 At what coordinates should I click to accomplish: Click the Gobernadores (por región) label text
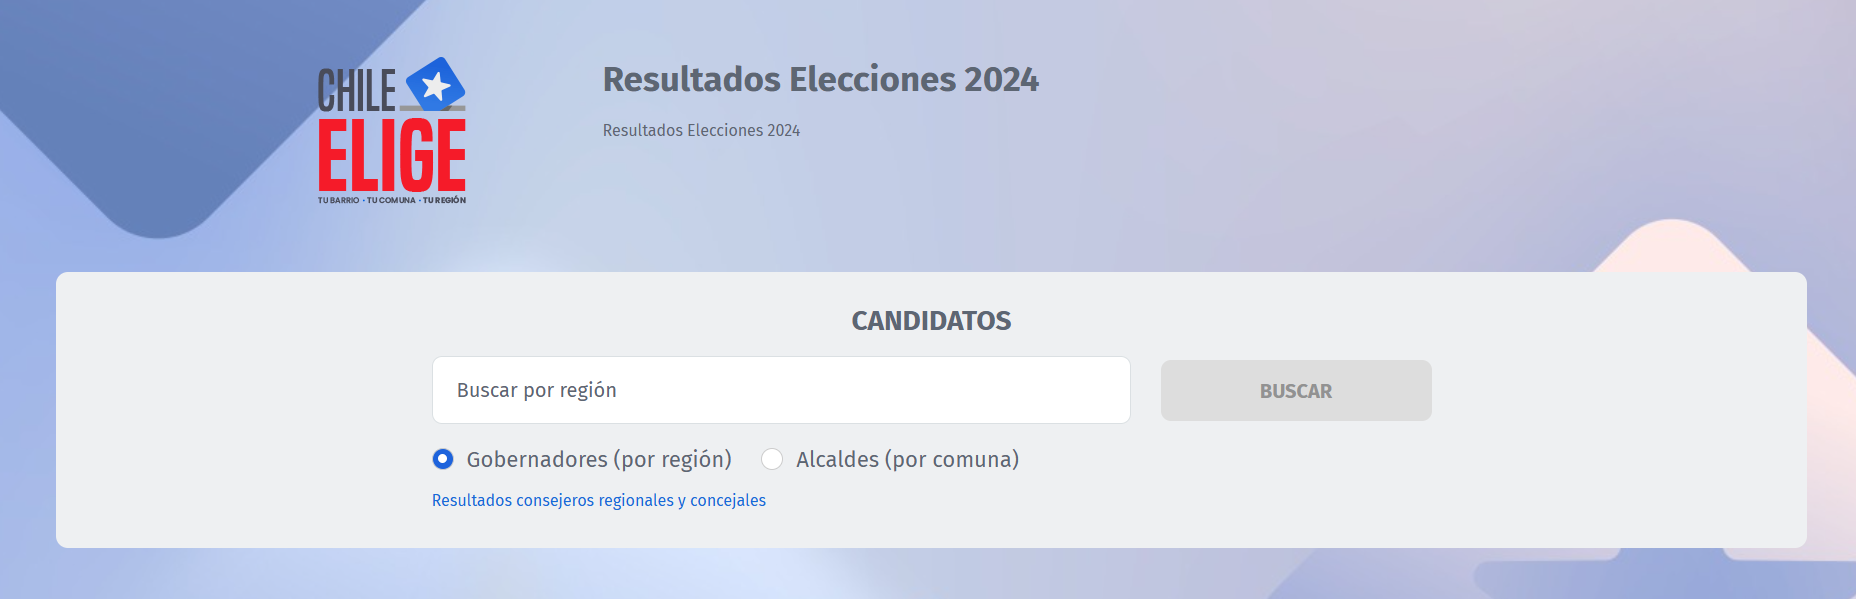[599, 459]
